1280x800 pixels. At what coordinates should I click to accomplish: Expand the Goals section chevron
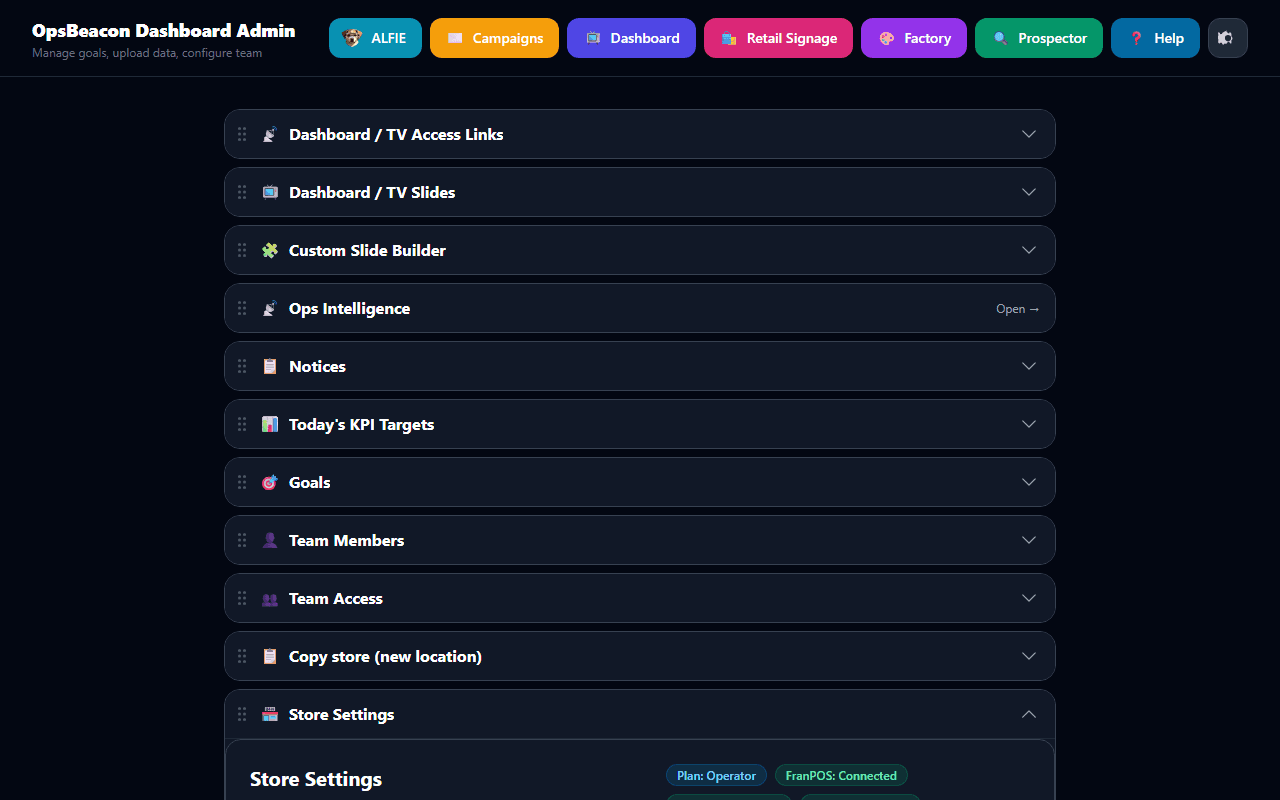click(x=1029, y=482)
